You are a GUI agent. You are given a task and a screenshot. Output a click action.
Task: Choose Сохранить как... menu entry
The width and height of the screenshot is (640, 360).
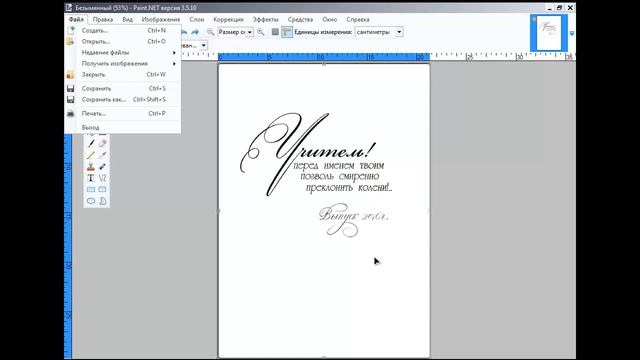pyautogui.click(x=123, y=100)
